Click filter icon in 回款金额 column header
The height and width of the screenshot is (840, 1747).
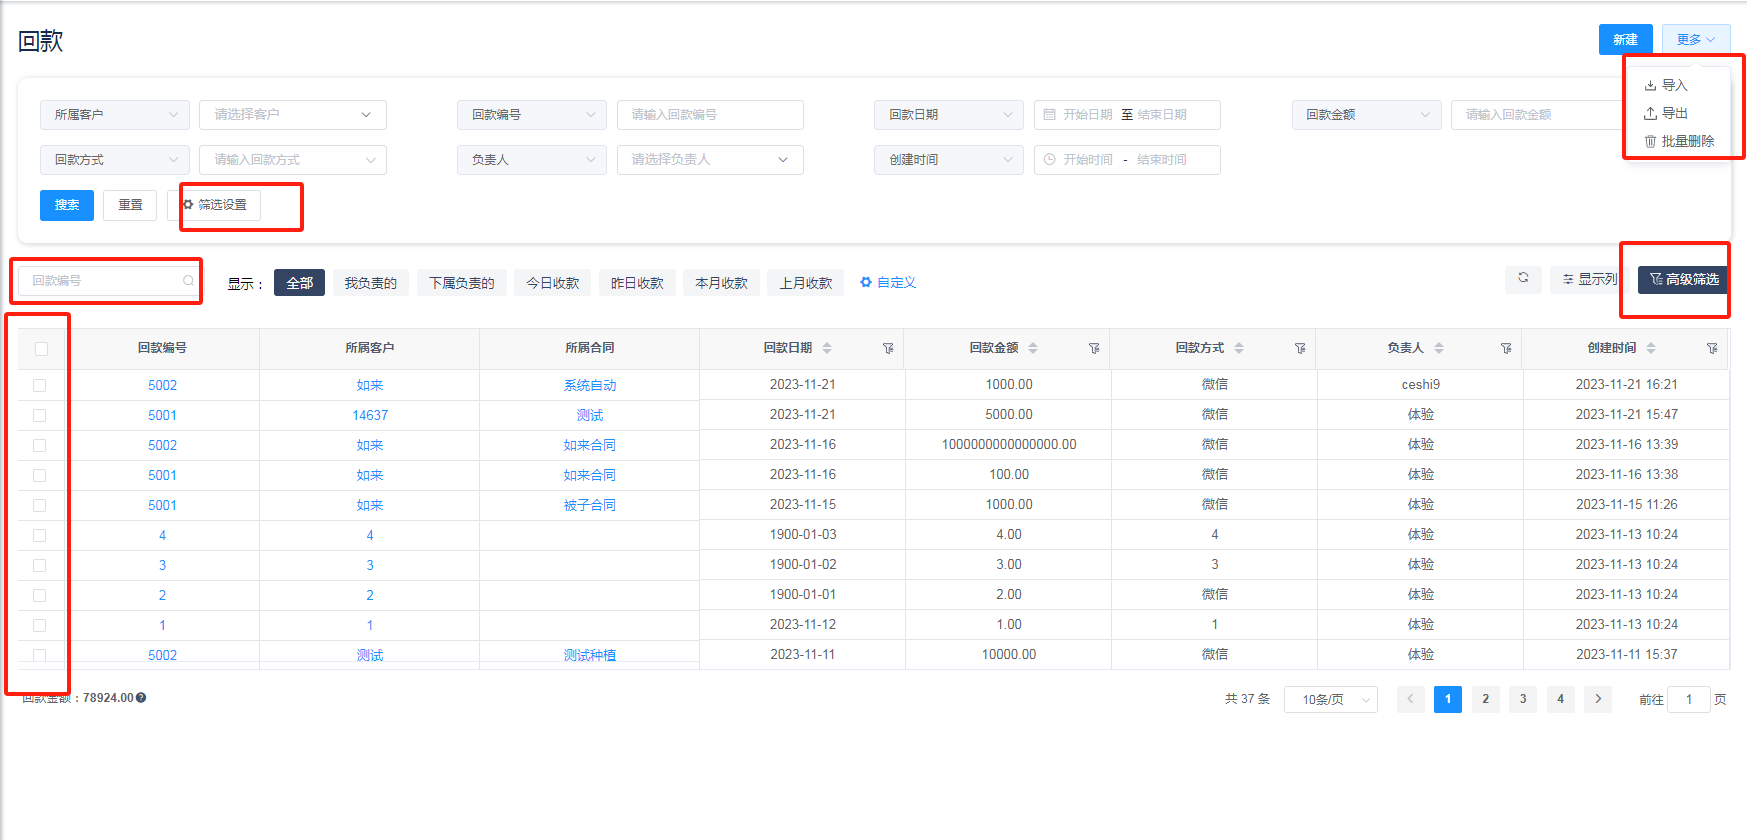[1094, 348]
